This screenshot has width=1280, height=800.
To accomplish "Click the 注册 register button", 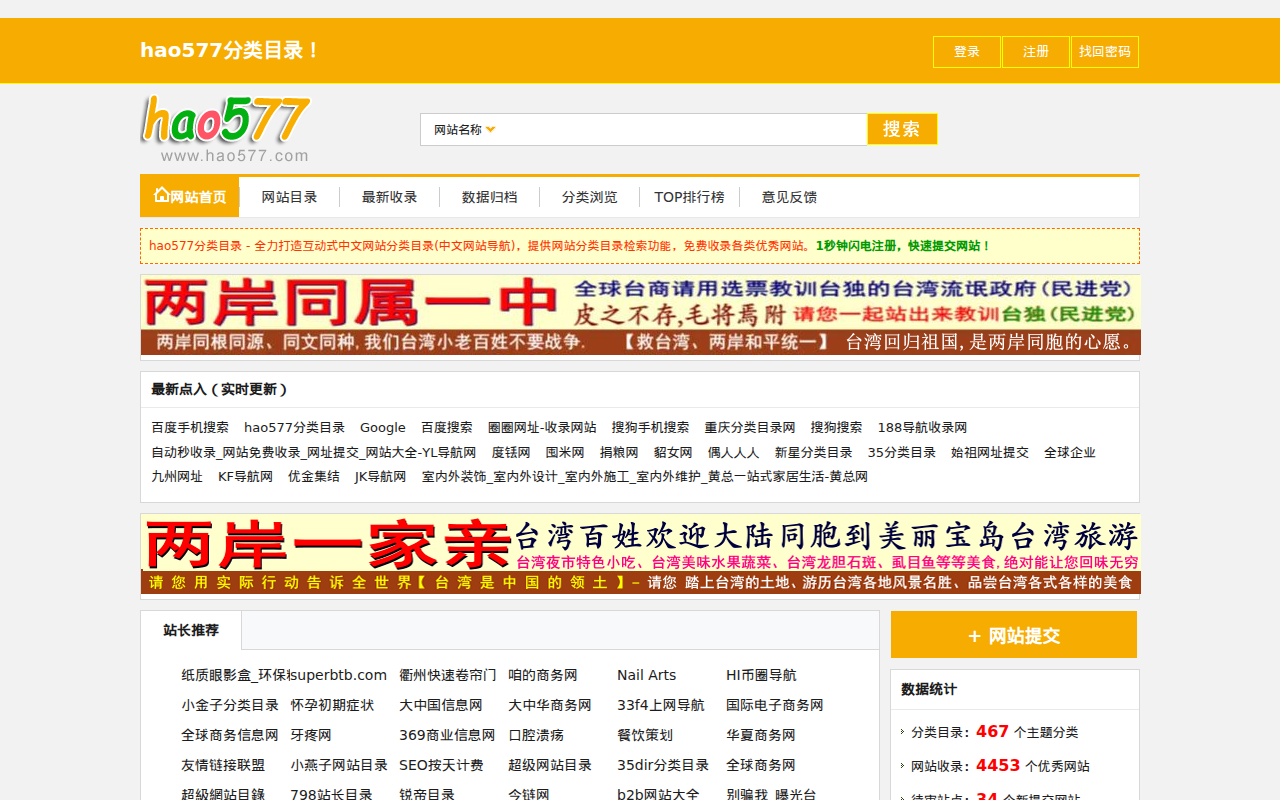I will [1036, 52].
